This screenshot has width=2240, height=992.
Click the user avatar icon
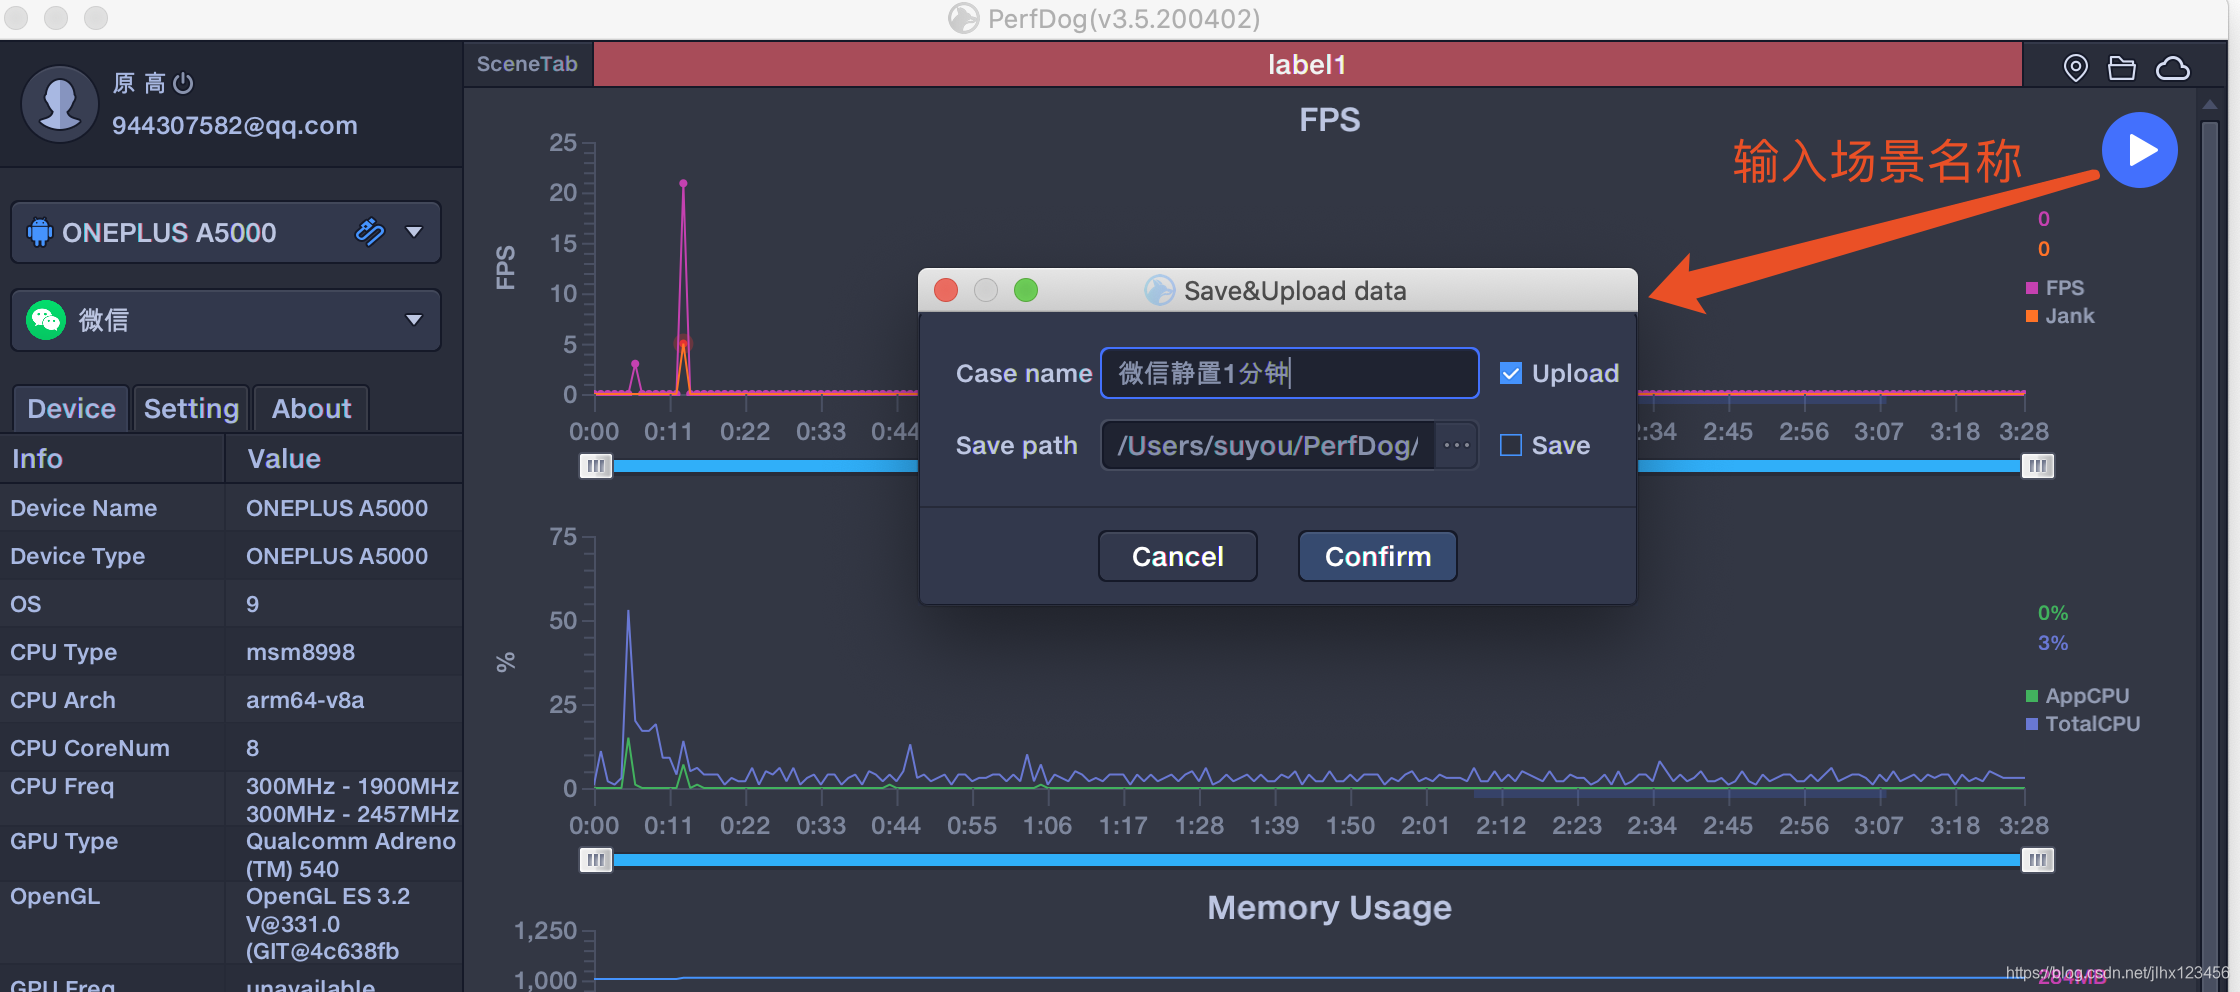coord(60,104)
